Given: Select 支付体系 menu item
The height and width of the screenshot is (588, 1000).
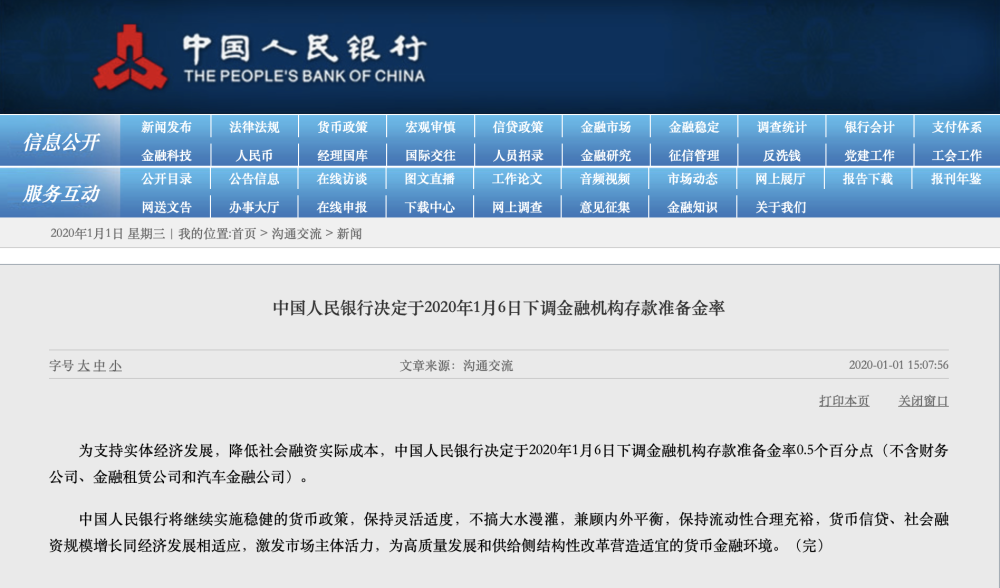Looking at the screenshot, I should pos(957,128).
